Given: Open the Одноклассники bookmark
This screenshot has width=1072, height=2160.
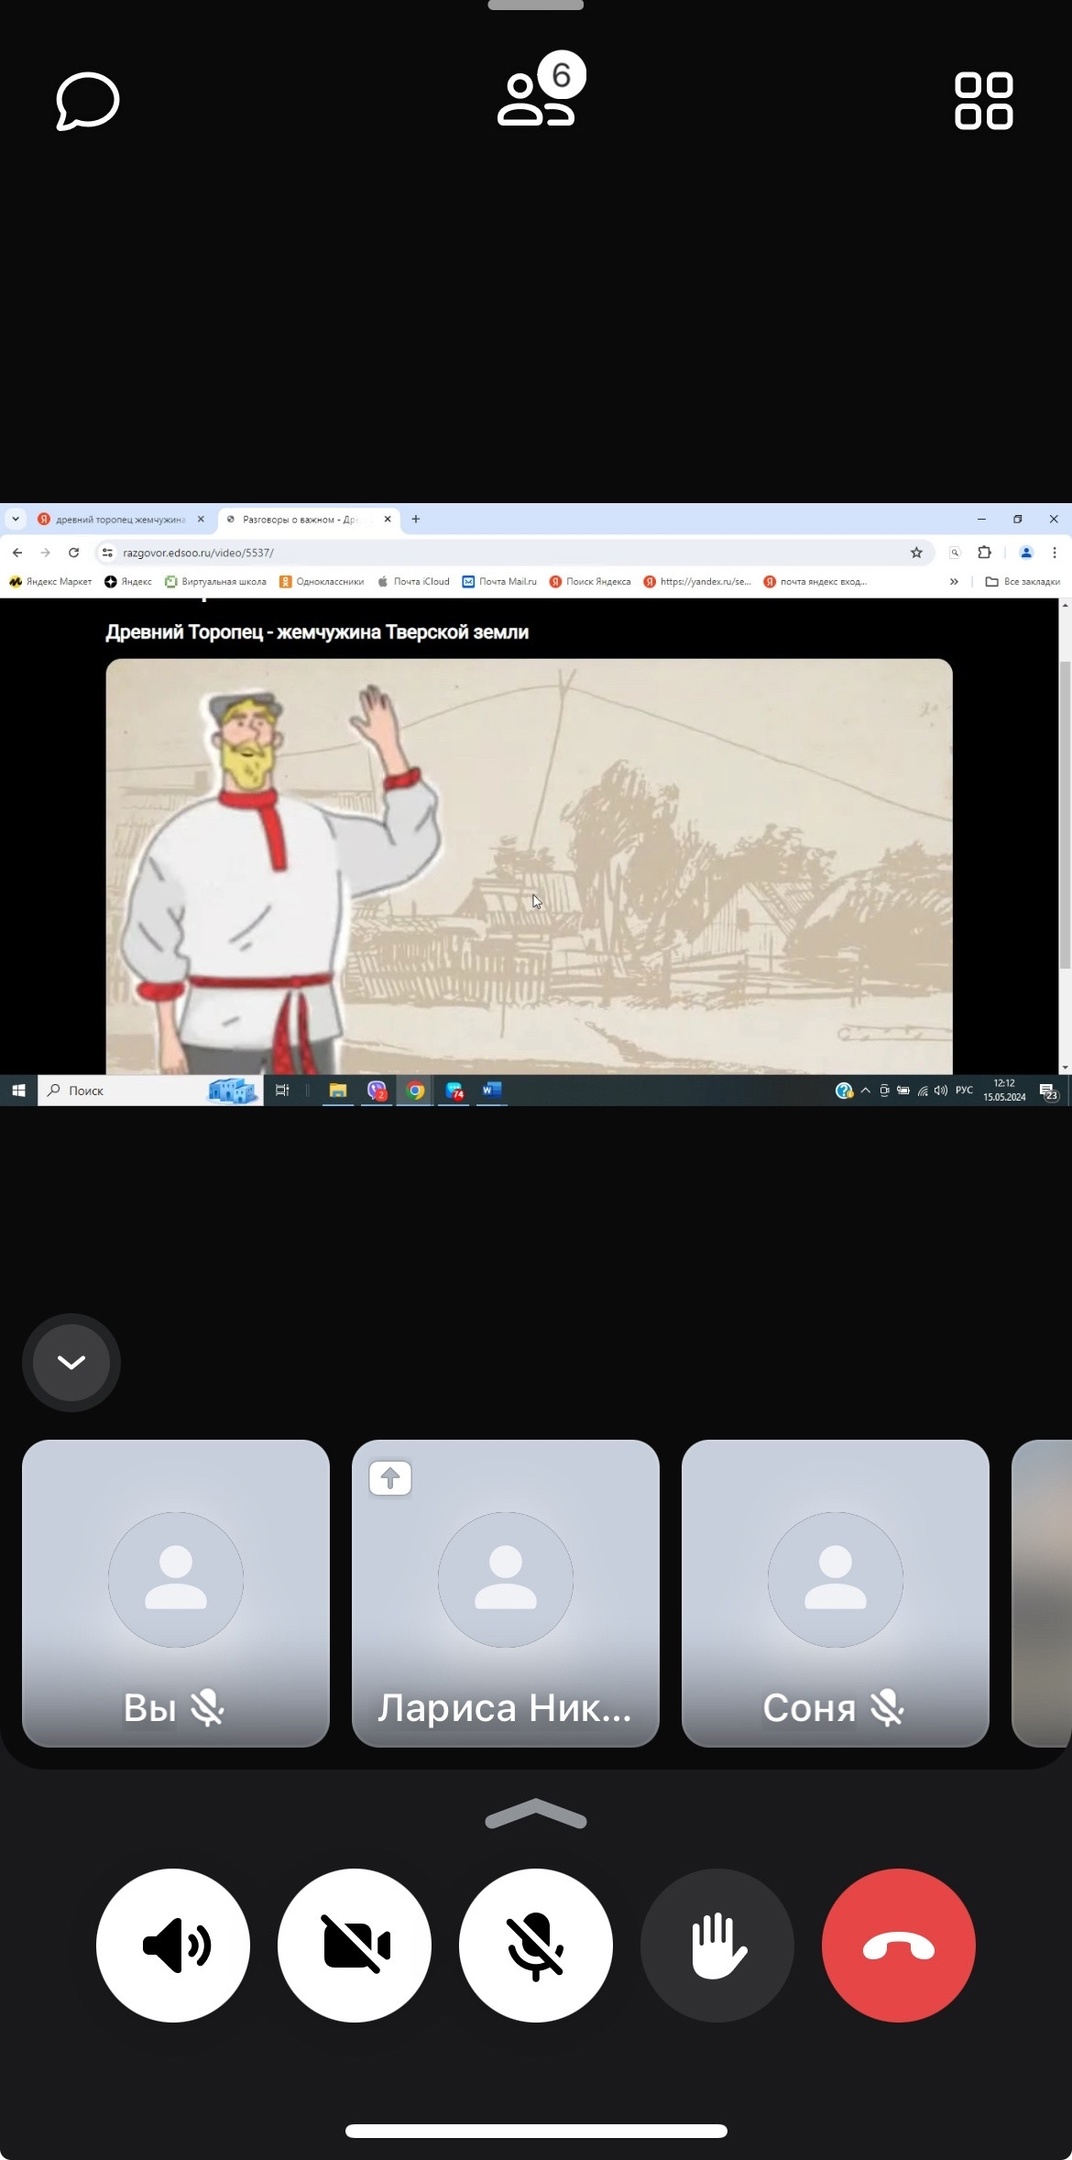Looking at the screenshot, I should [321, 581].
